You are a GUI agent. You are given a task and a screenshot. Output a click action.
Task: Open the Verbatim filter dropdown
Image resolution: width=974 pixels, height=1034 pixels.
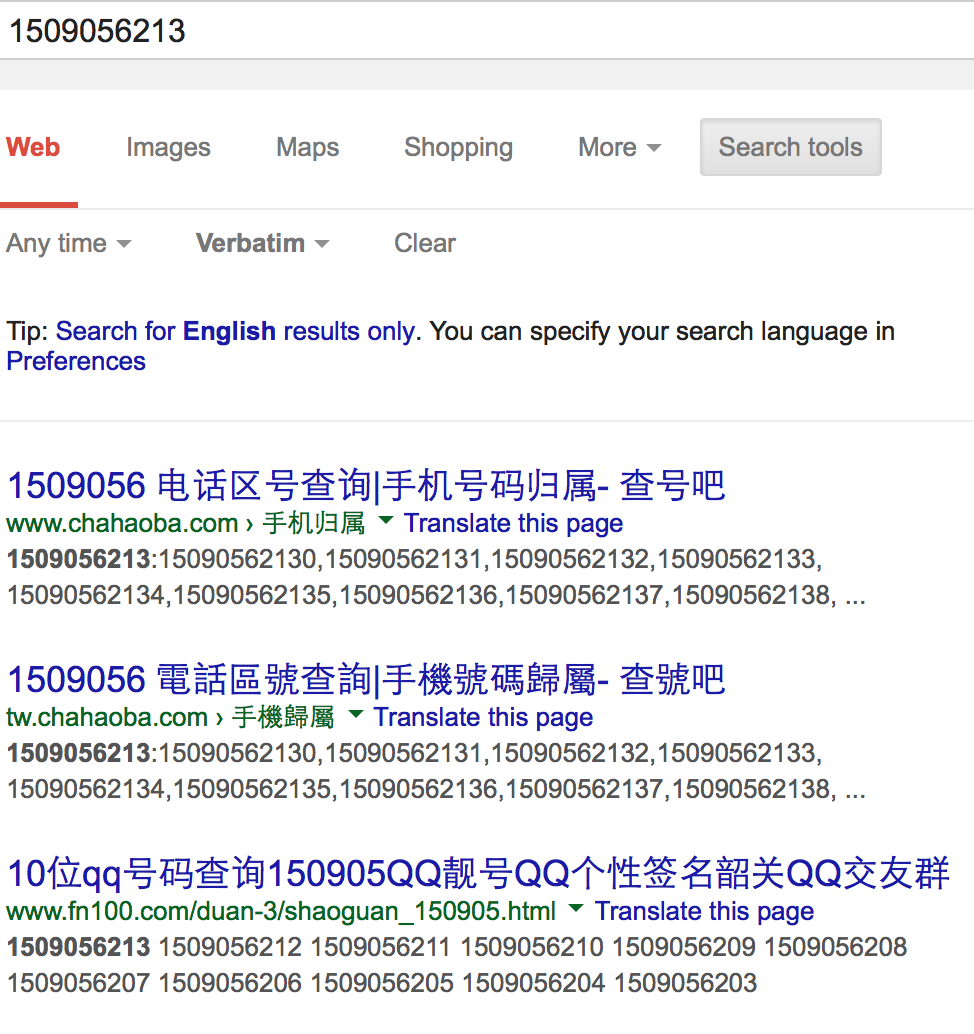(262, 243)
